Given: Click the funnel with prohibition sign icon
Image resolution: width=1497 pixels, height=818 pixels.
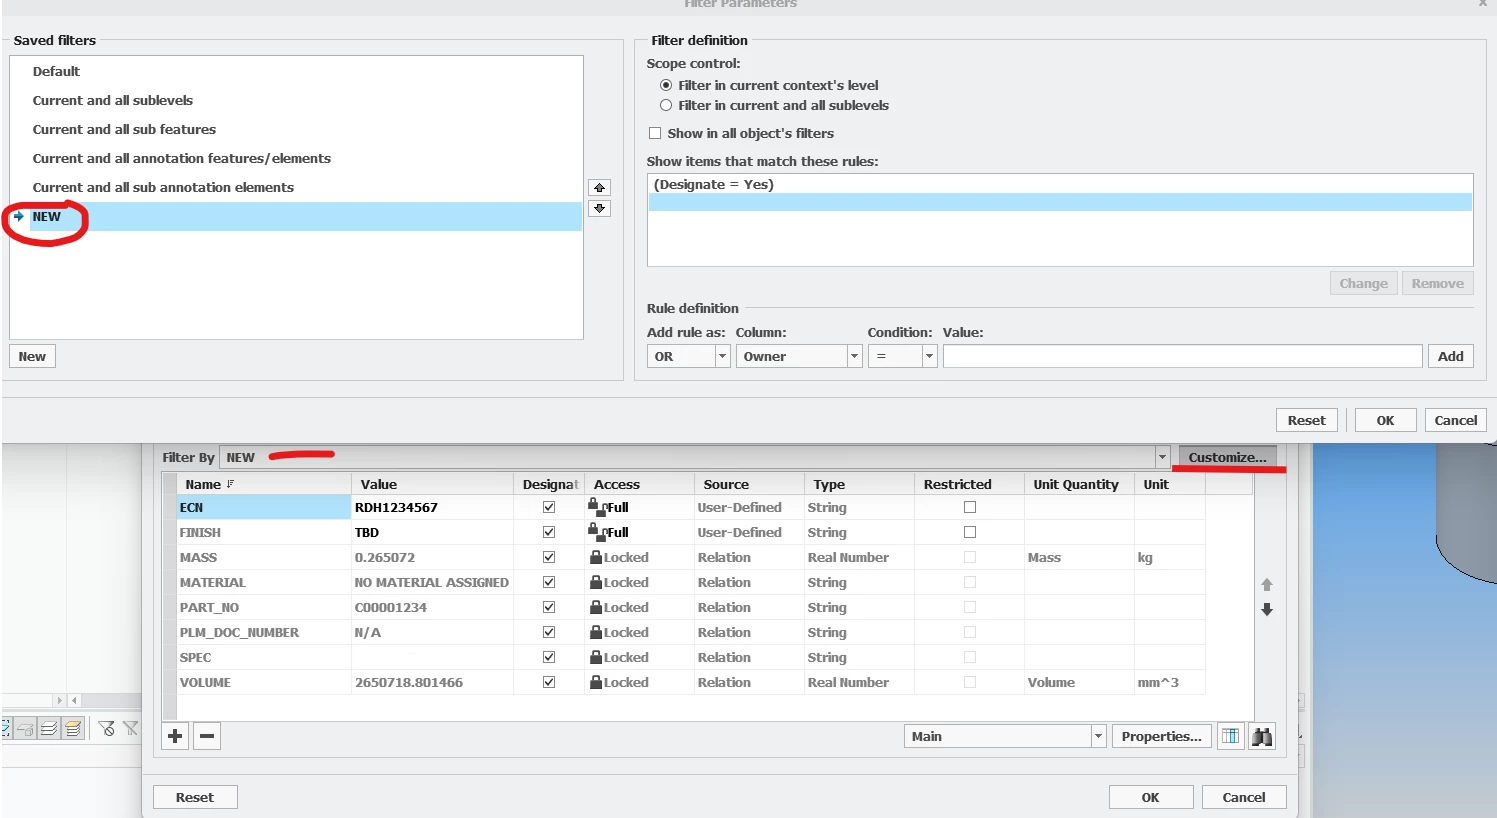Looking at the screenshot, I should tap(107, 728).
